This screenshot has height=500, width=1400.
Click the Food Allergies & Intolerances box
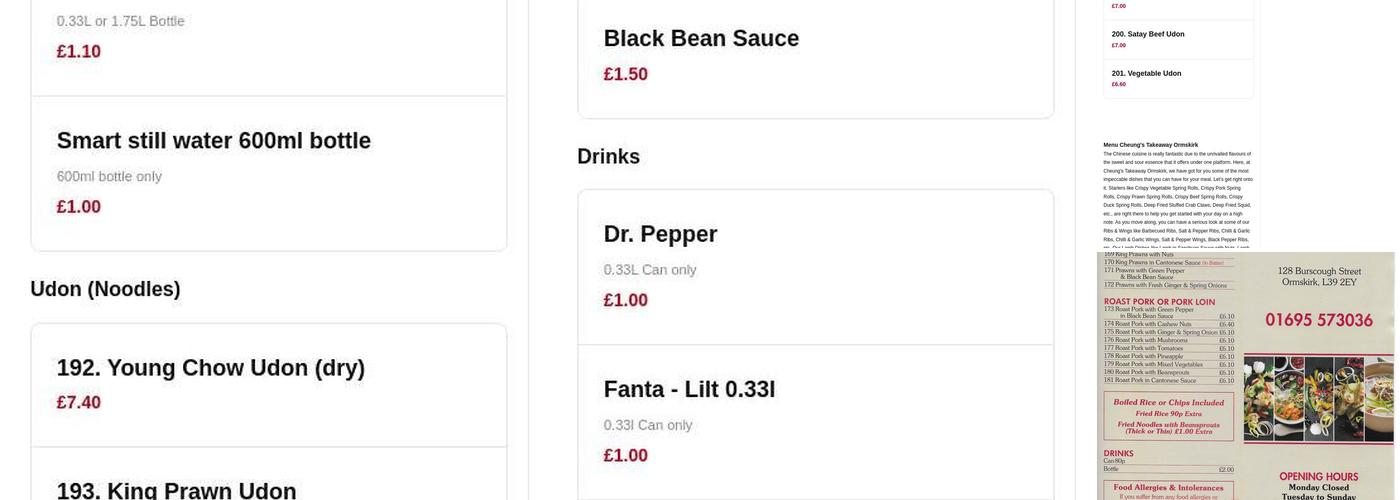(1168, 489)
